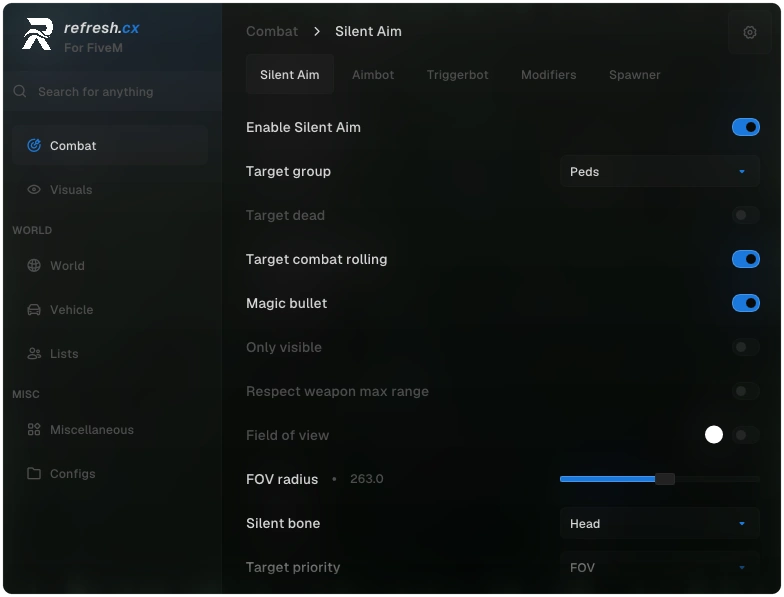Turn off Enable Silent Aim switch
The height and width of the screenshot is (597, 784).
click(746, 127)
